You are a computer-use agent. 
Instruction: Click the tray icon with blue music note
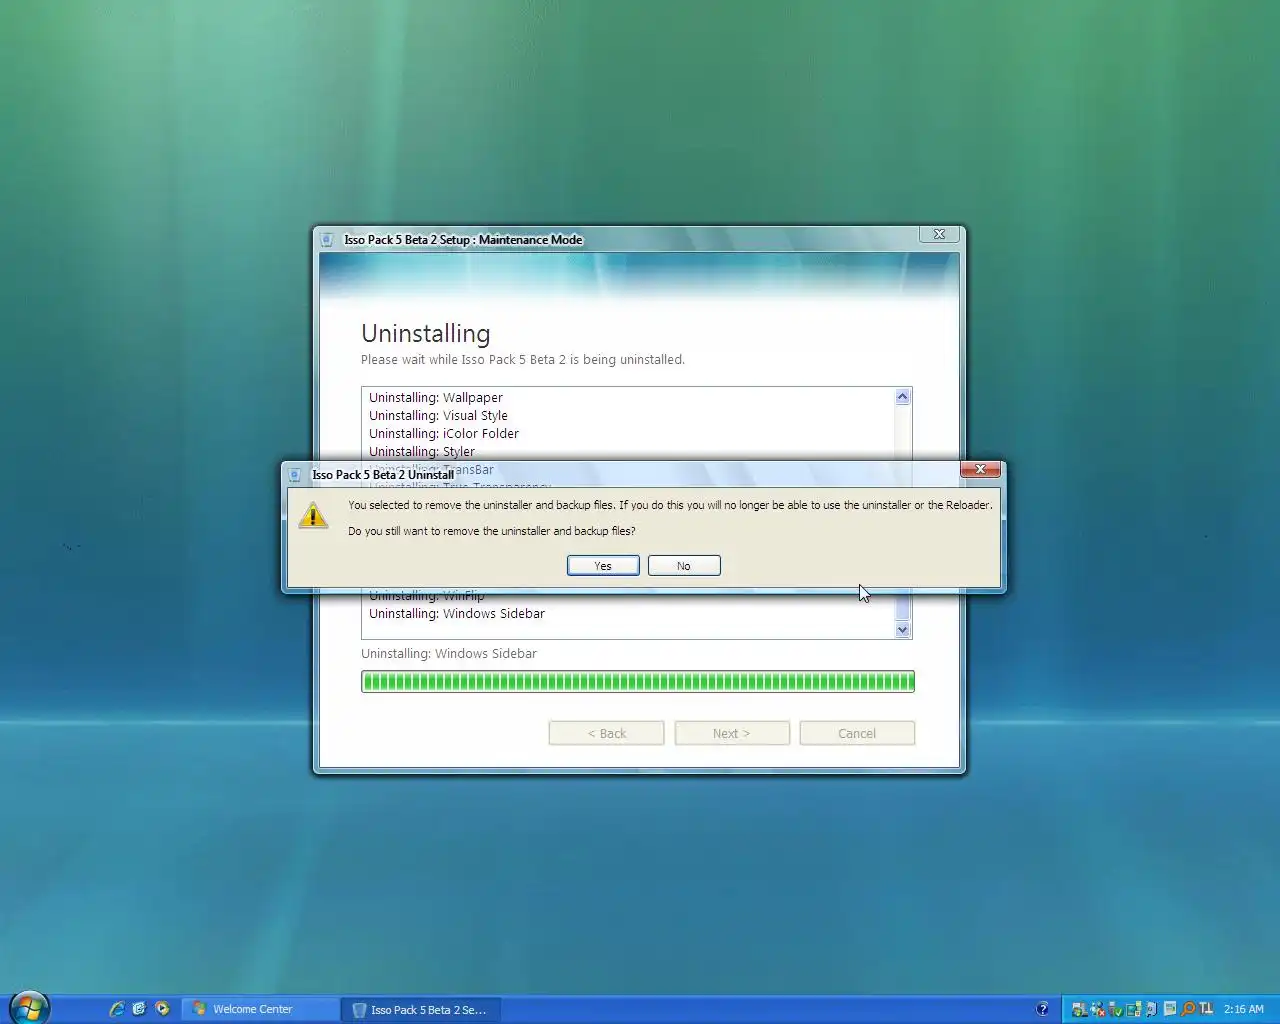1151,1009
